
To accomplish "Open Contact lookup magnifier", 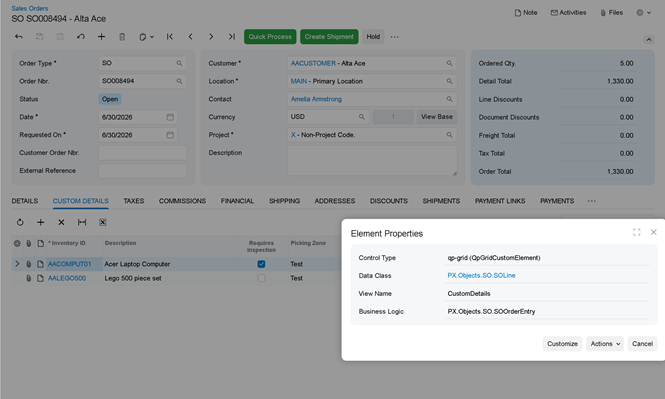I will point(449,99).
